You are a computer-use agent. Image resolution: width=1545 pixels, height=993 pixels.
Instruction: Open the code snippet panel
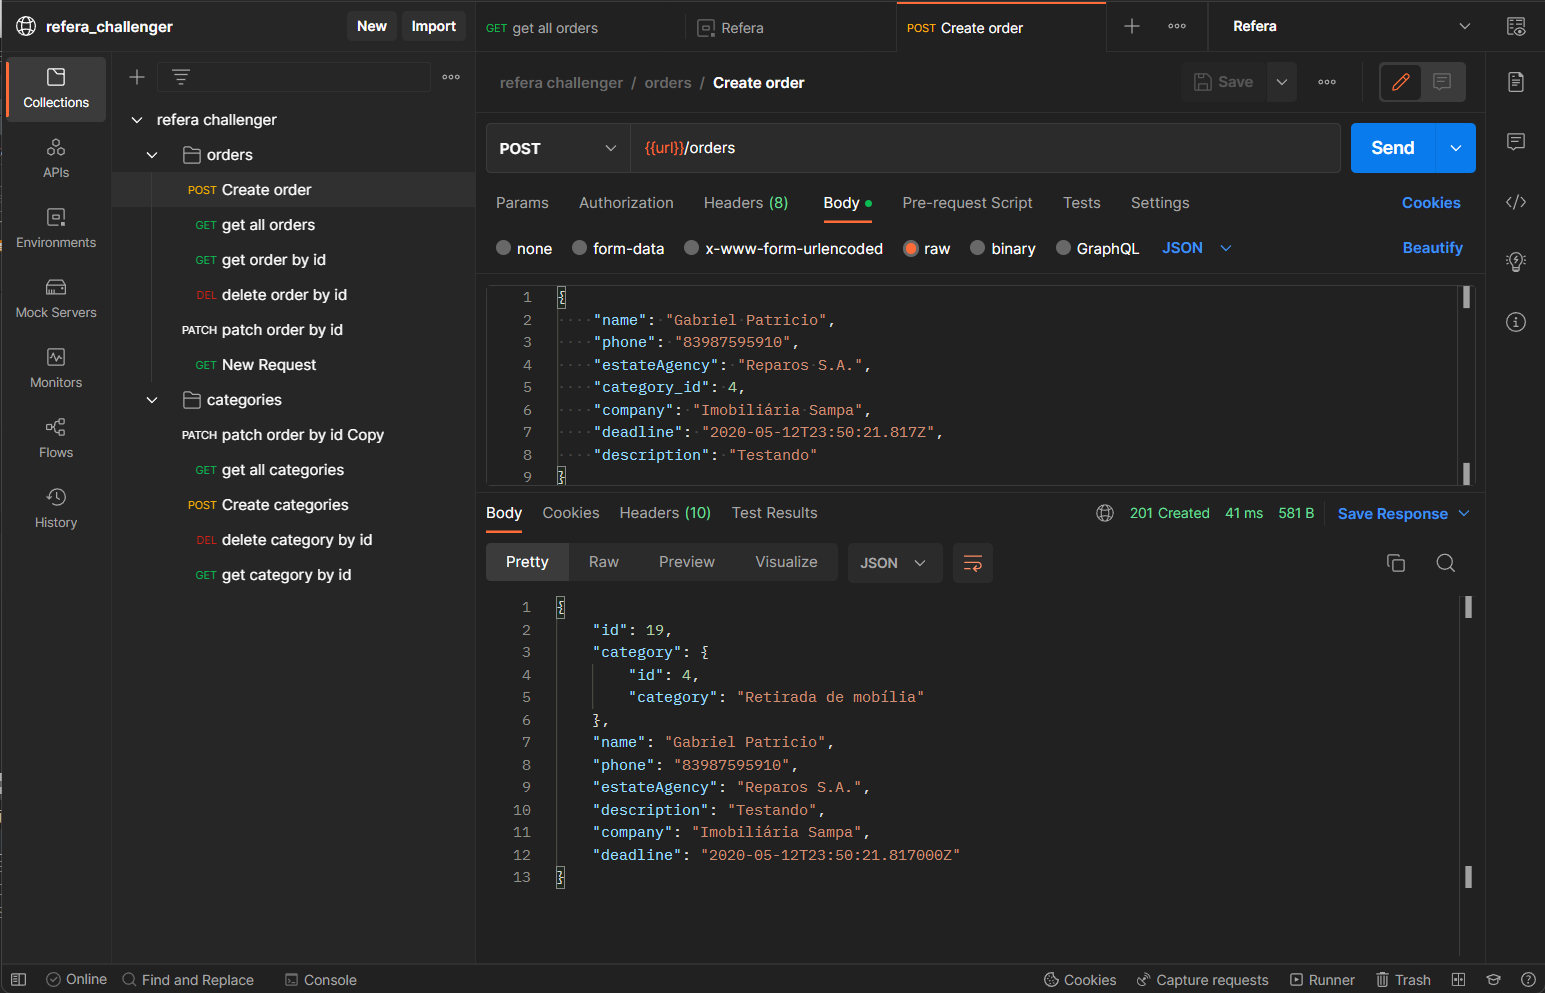1516,202
